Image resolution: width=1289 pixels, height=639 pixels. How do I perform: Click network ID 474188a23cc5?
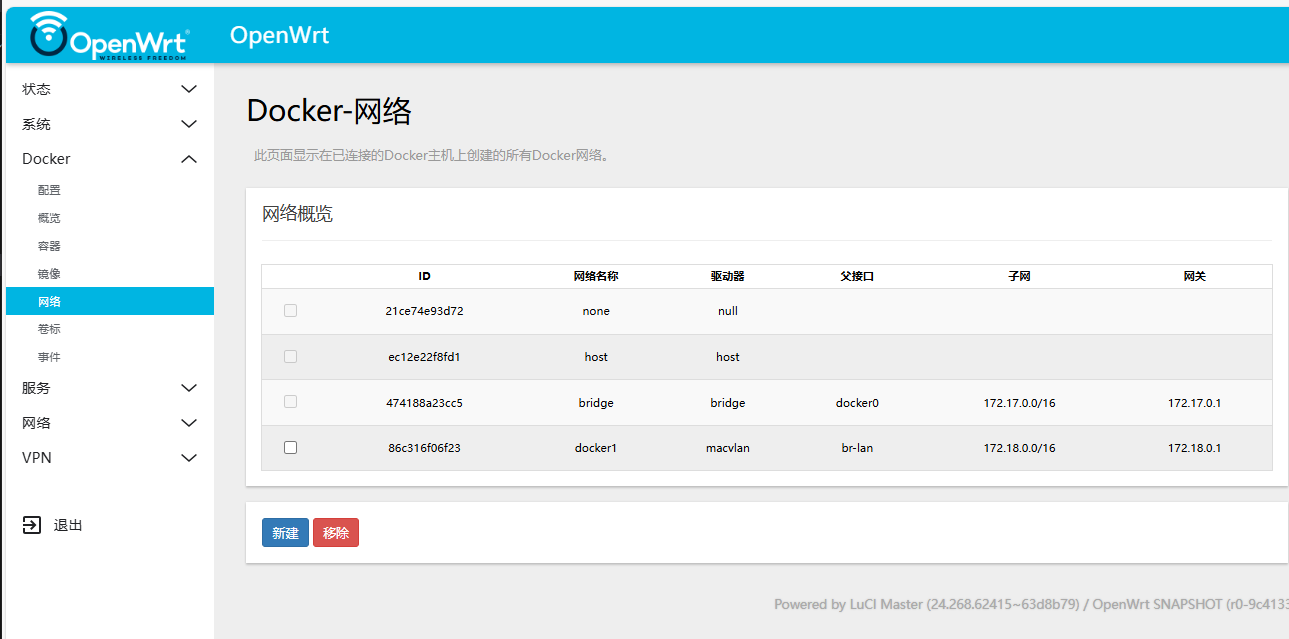pyautogui.click(x=424, y=403)
